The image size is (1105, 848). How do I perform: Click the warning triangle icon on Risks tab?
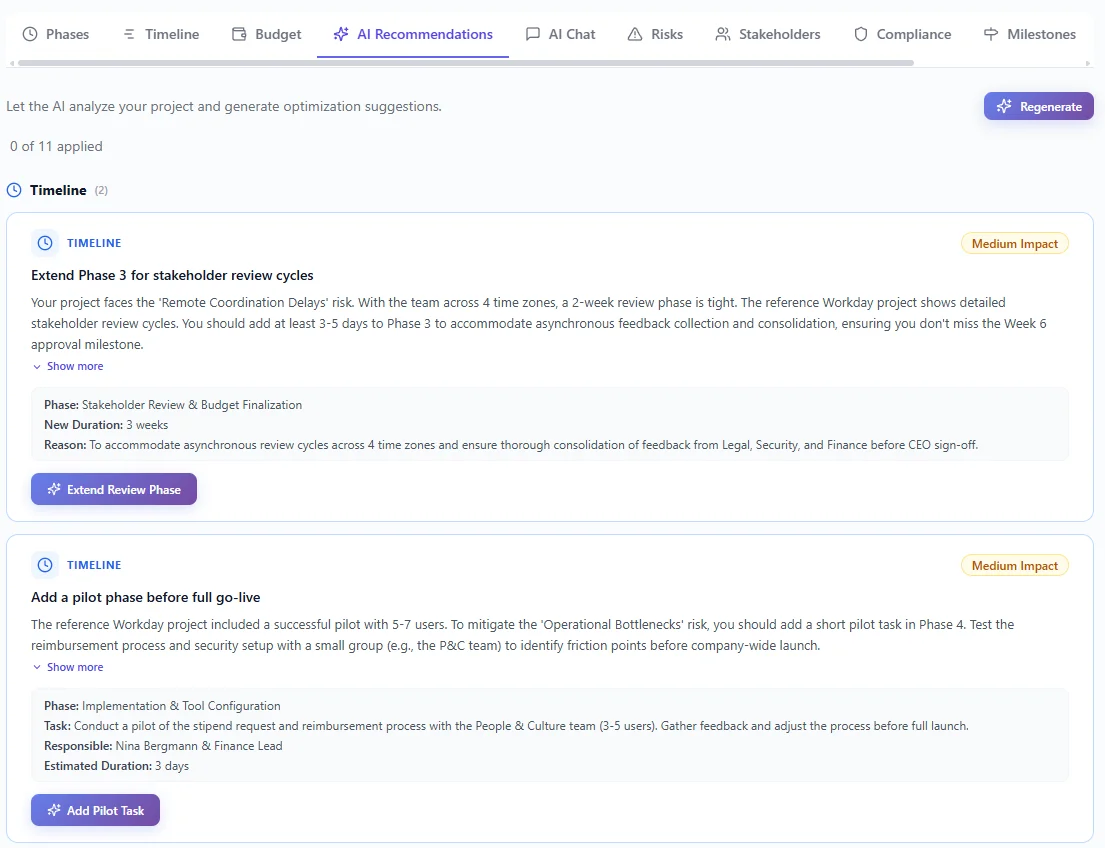(635, 34)
